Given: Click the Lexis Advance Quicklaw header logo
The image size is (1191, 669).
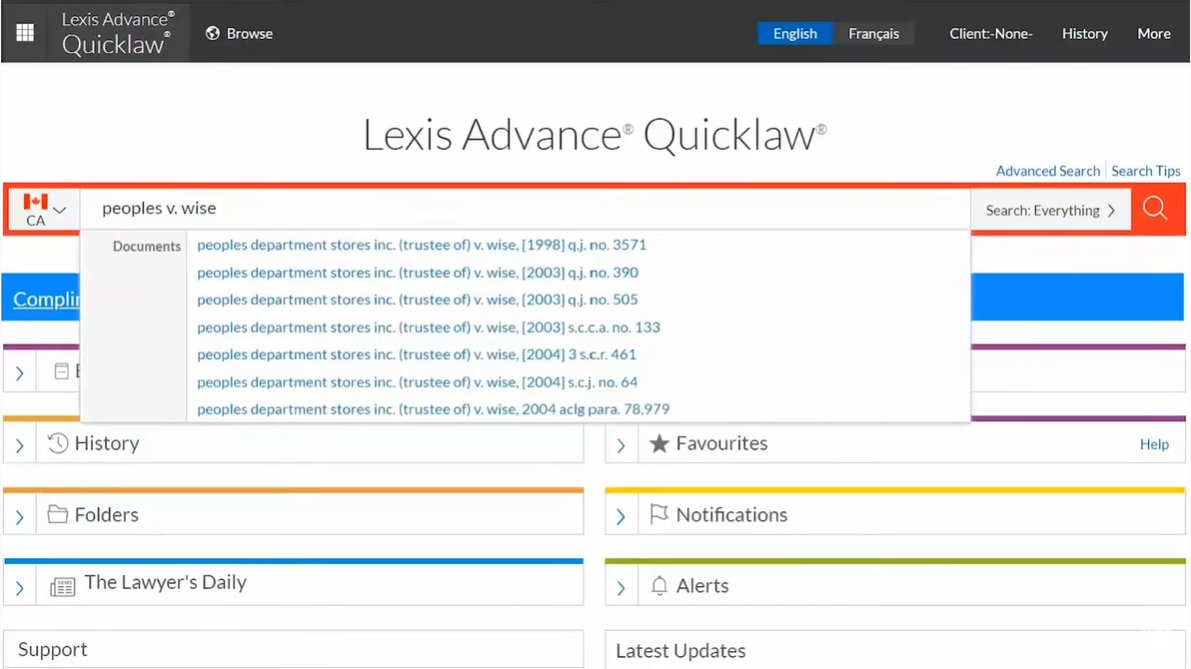Looking at the screenshot, I should (x=118, y=33).
